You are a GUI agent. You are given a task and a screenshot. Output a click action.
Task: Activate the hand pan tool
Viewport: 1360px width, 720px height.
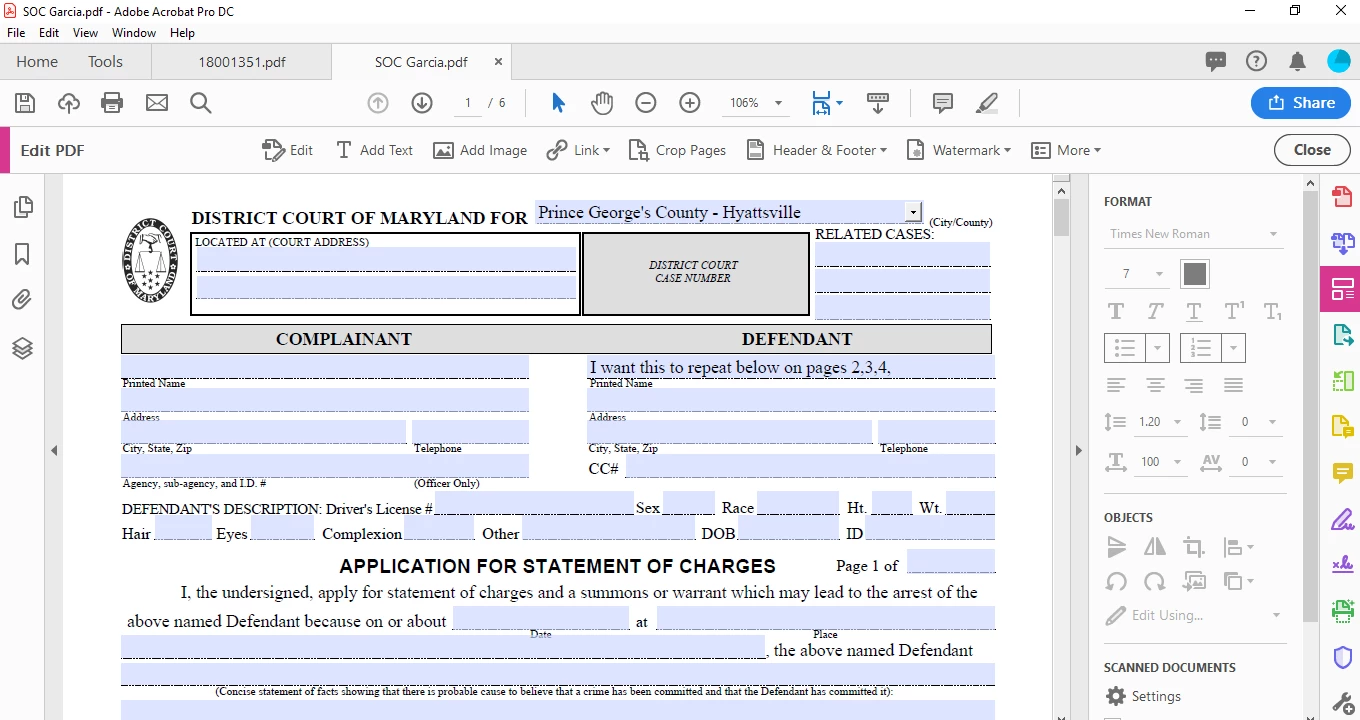(x=601, y=103)
